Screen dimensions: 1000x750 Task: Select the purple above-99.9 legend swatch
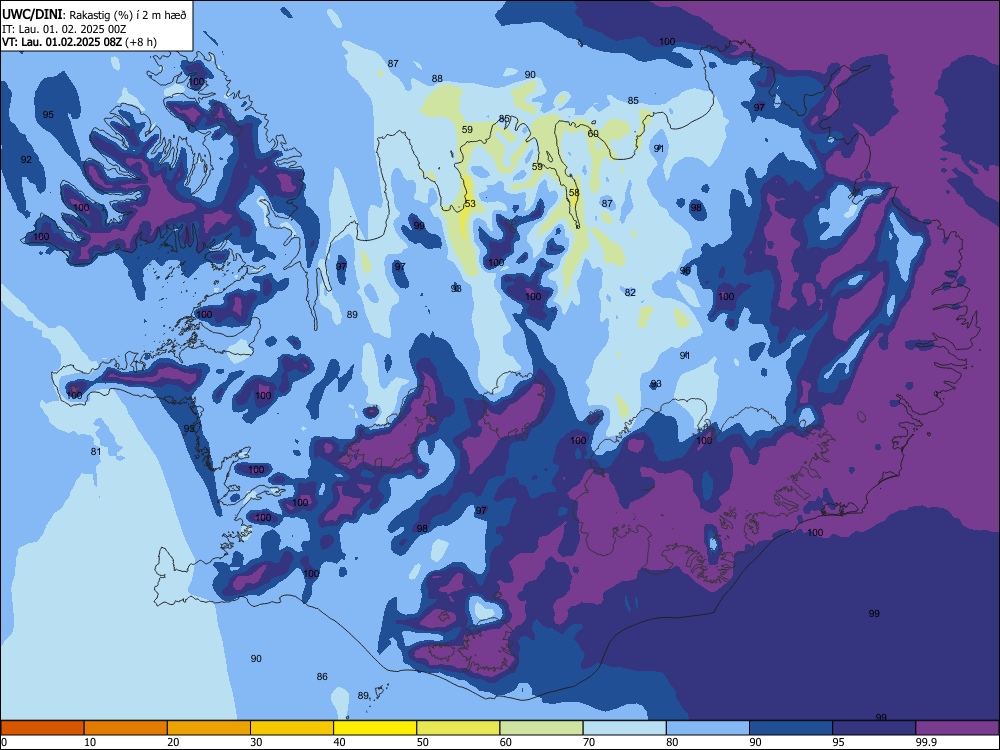957,728
